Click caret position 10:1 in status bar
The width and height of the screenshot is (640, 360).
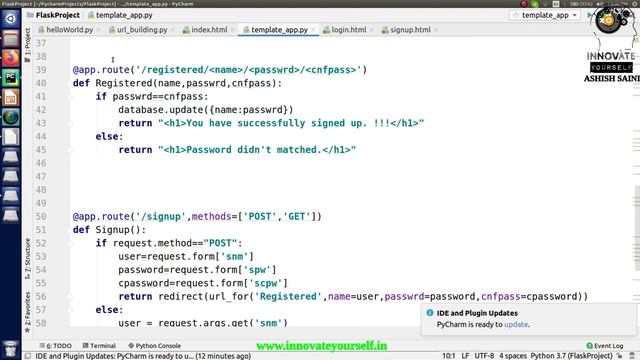click(x=448, y=356)
